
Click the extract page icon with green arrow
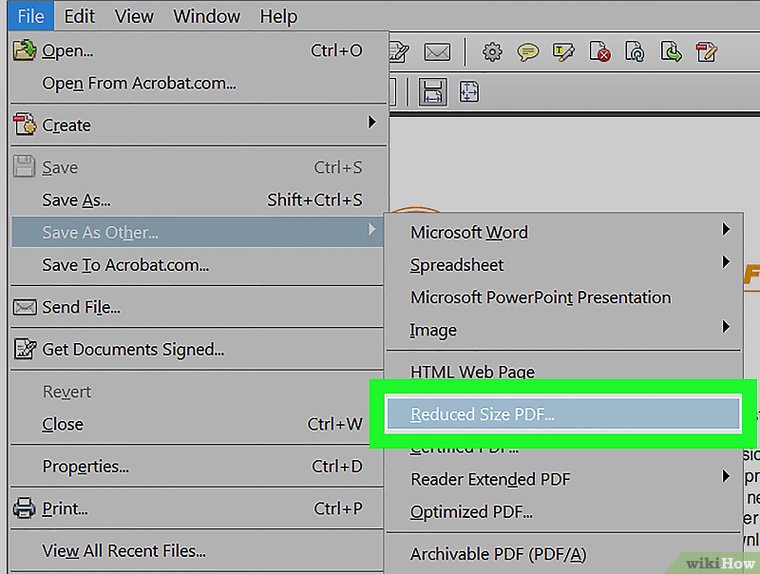coord(671,52)
